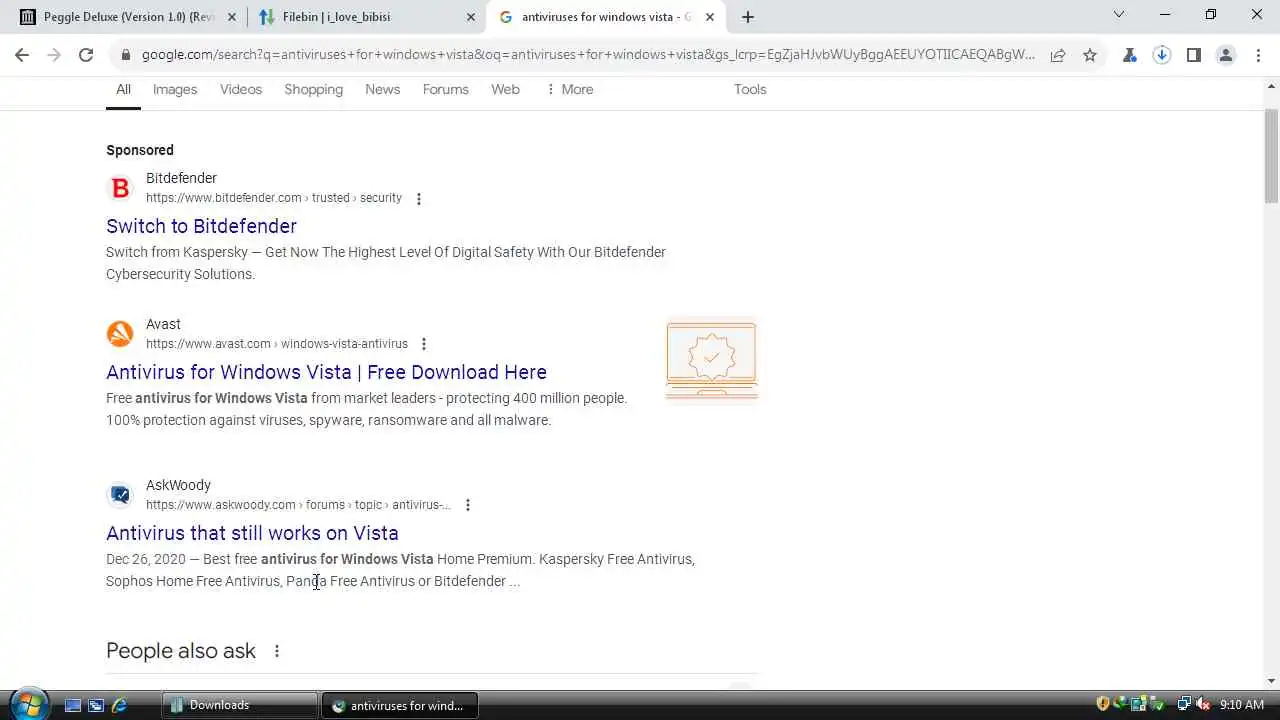Click the forward navigation arrow
The width and height of the screenshot is (1280, 720).
coord(54,55)
